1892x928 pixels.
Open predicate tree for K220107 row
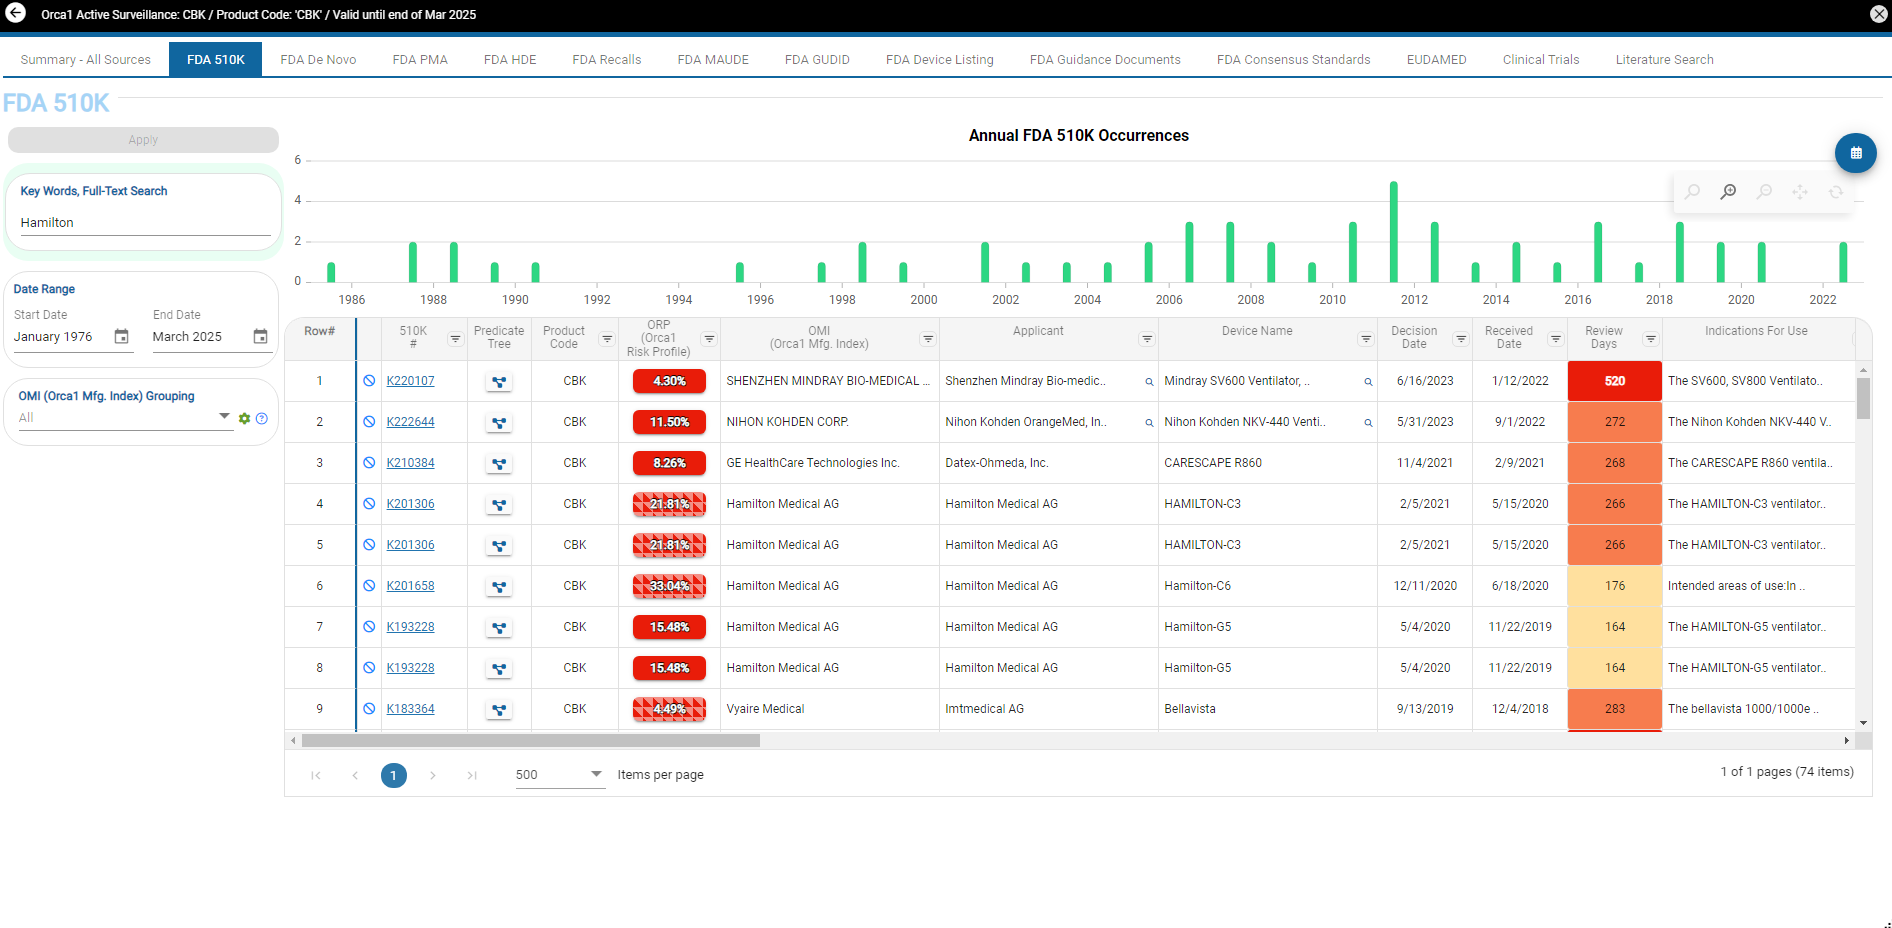pyautogui.click(x=499, y=381)
